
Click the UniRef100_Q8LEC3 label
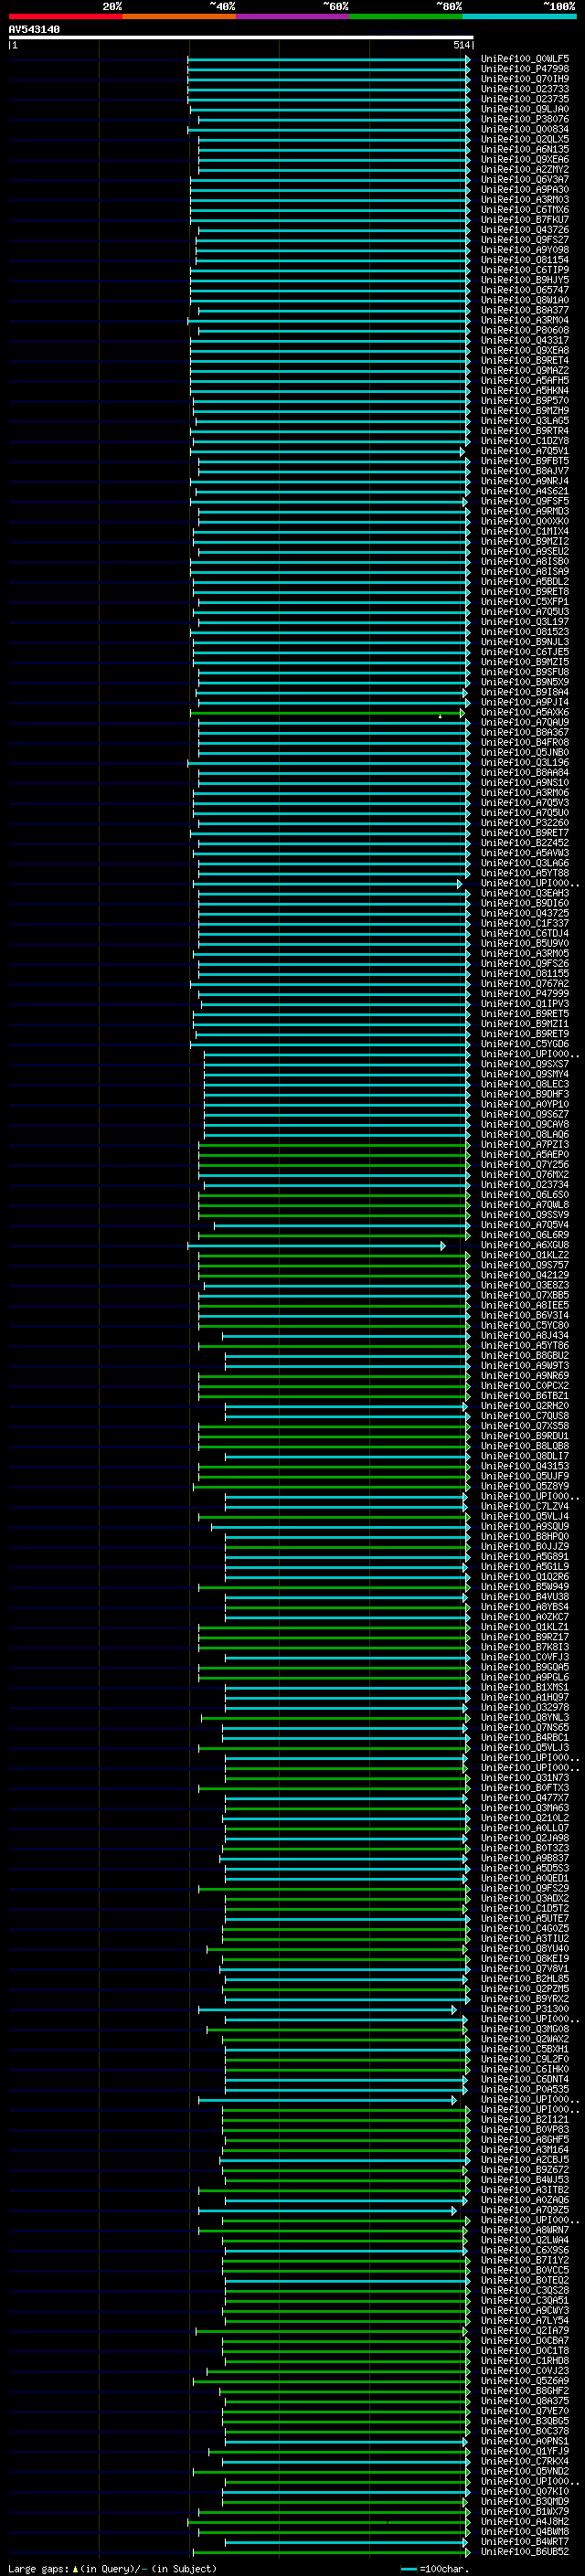click(x=525, y=1084)
